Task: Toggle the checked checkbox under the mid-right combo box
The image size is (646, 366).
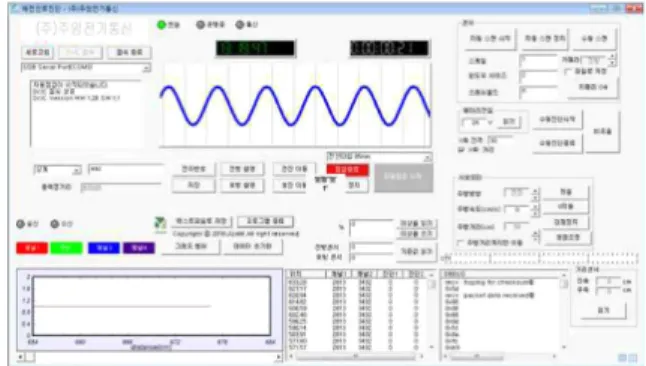Action: click(x=461, y=149)
